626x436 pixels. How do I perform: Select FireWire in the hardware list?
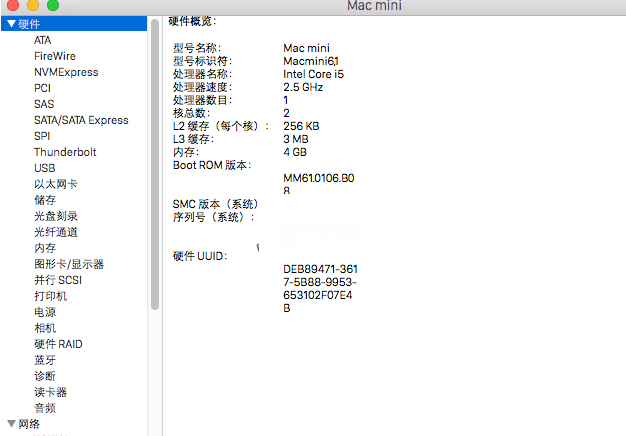tap(54, 56)
